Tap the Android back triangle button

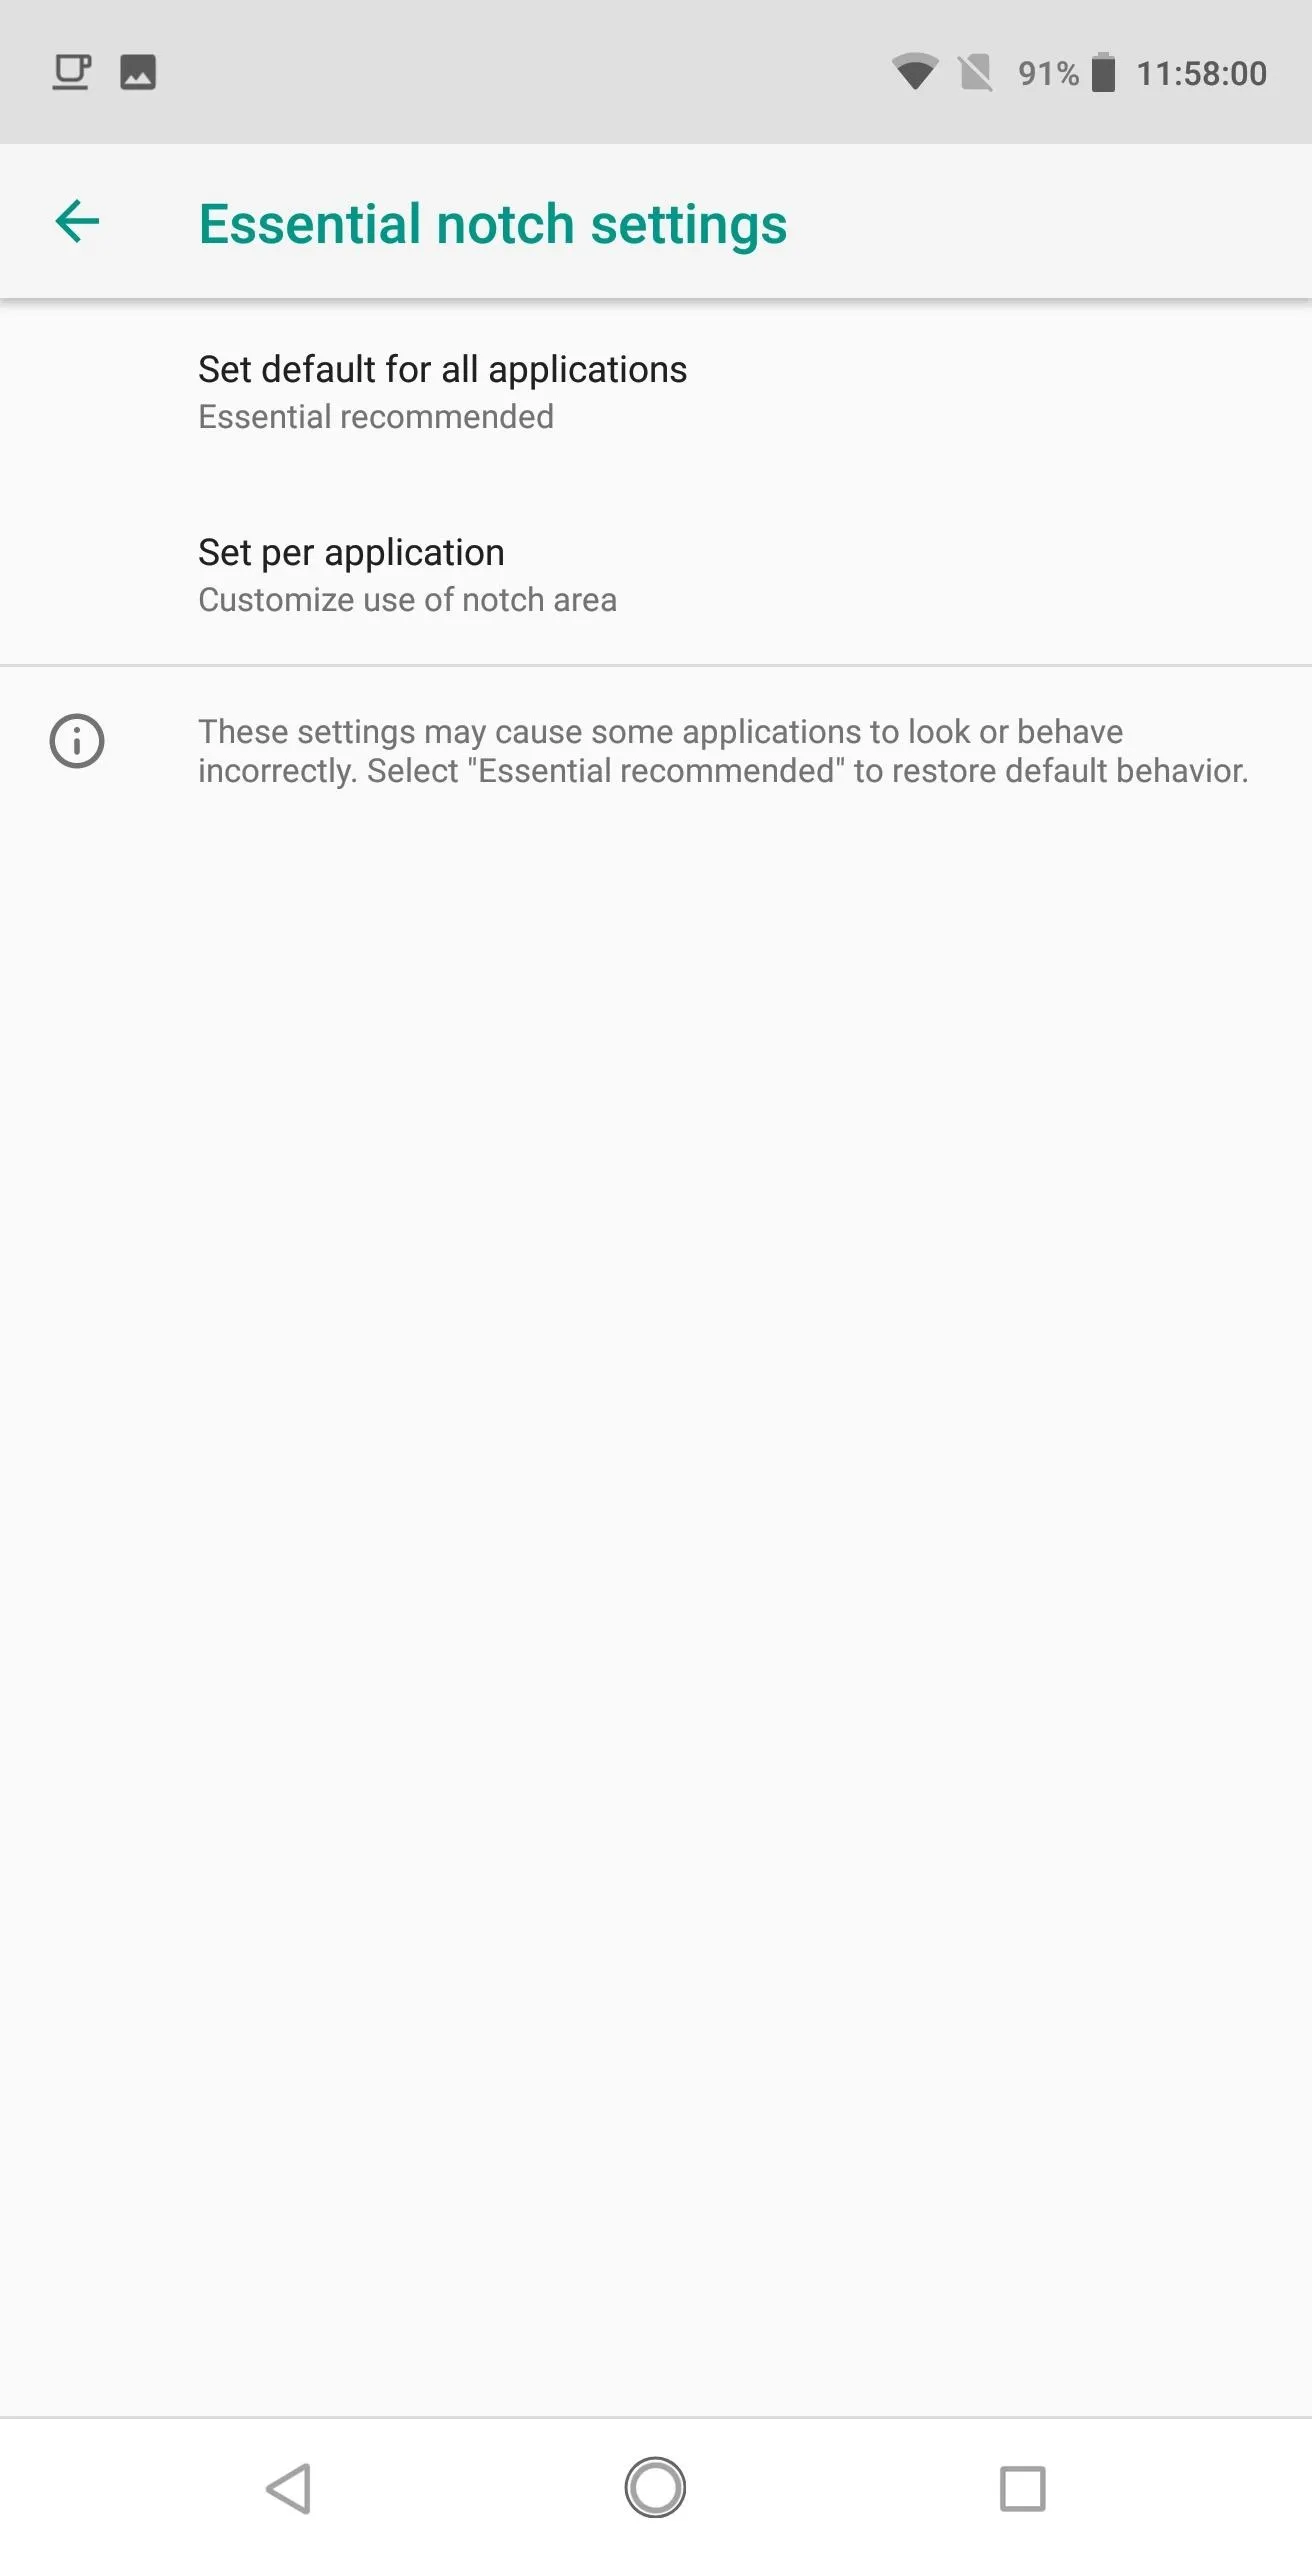click(x=289, y=2488)
